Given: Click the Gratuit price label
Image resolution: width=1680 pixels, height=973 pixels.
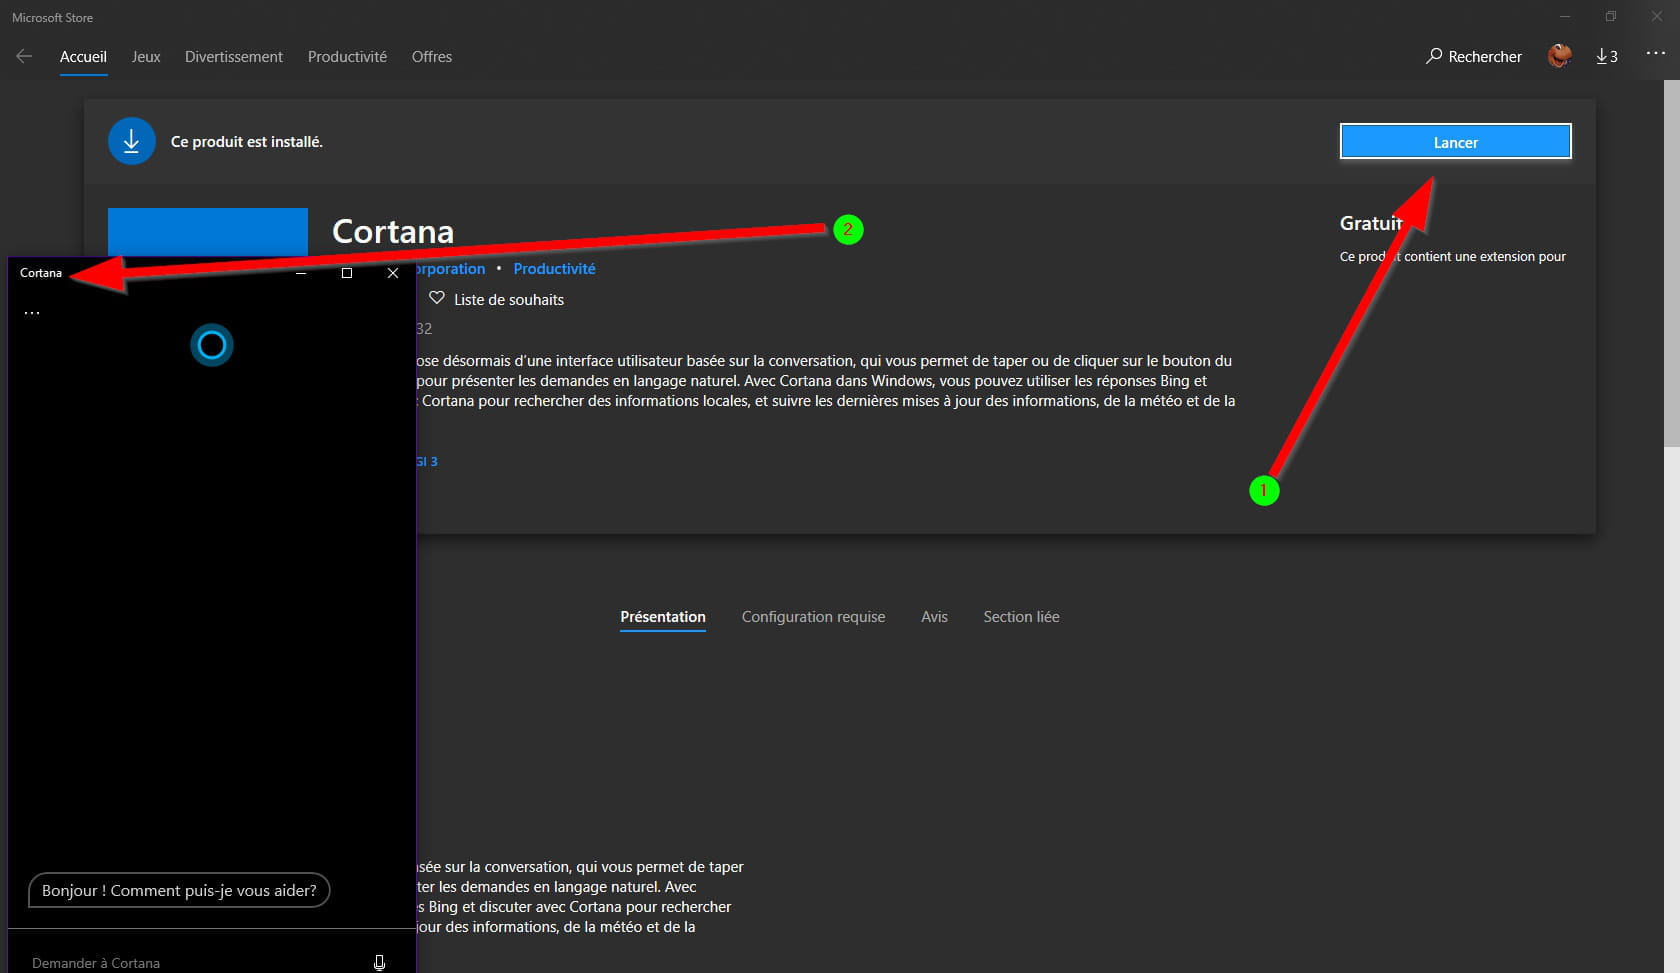Looking at the screenshot, I should [1371, 223].
